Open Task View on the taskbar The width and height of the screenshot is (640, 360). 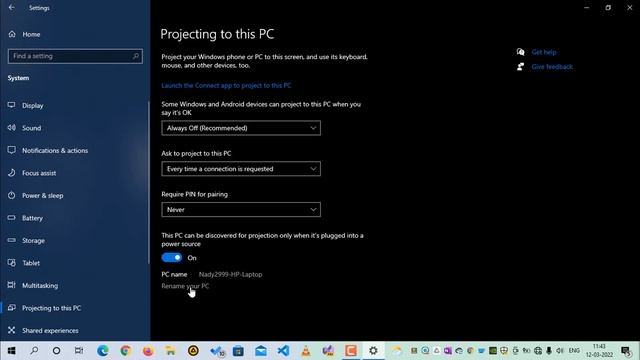point(79,351)
